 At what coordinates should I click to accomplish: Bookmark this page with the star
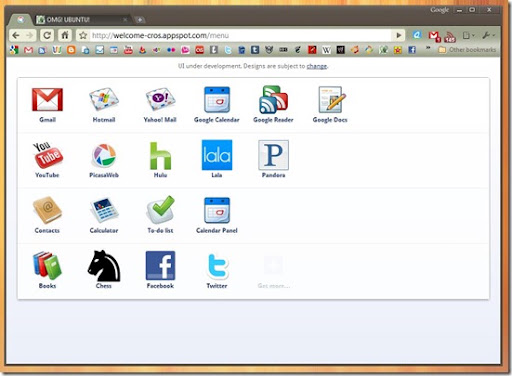(x=83, y=35)
